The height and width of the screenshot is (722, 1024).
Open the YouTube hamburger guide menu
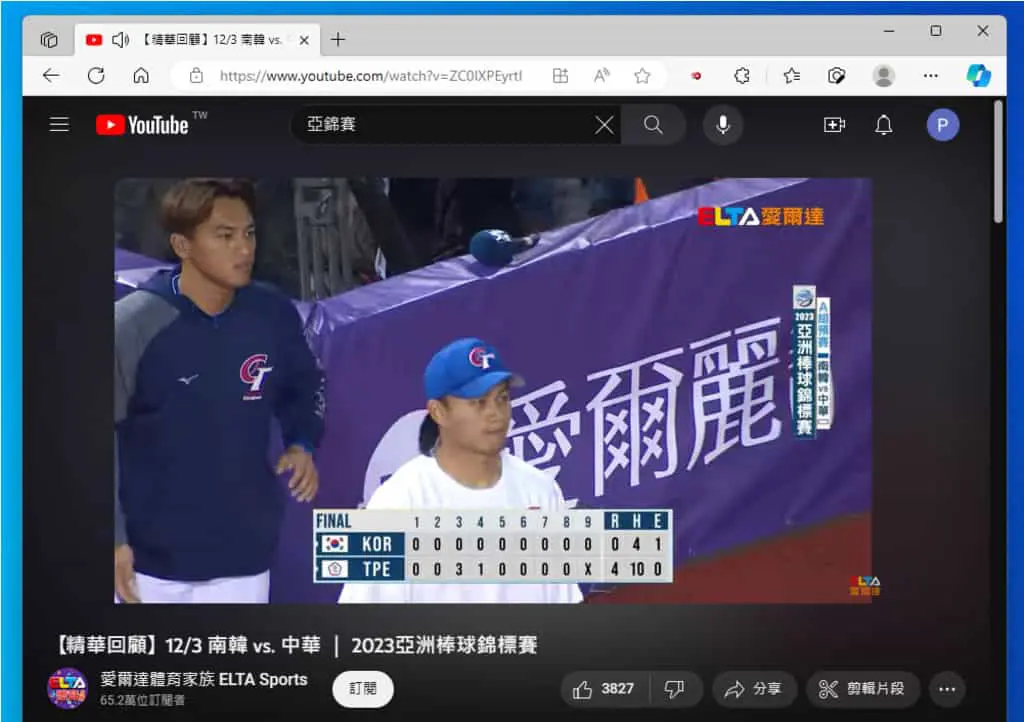tap(59, 124)
